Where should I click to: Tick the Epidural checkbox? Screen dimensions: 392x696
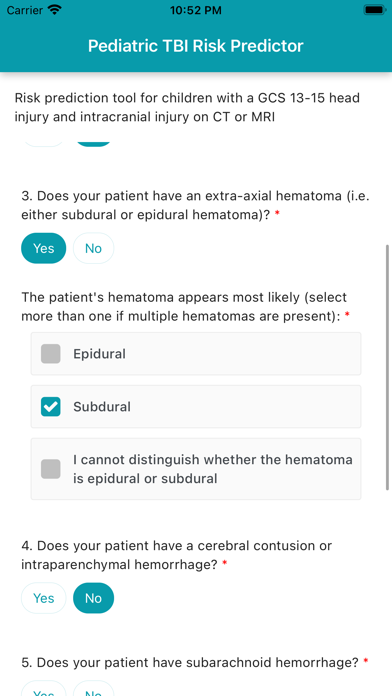pyautogui.click(x=51, y=354)
